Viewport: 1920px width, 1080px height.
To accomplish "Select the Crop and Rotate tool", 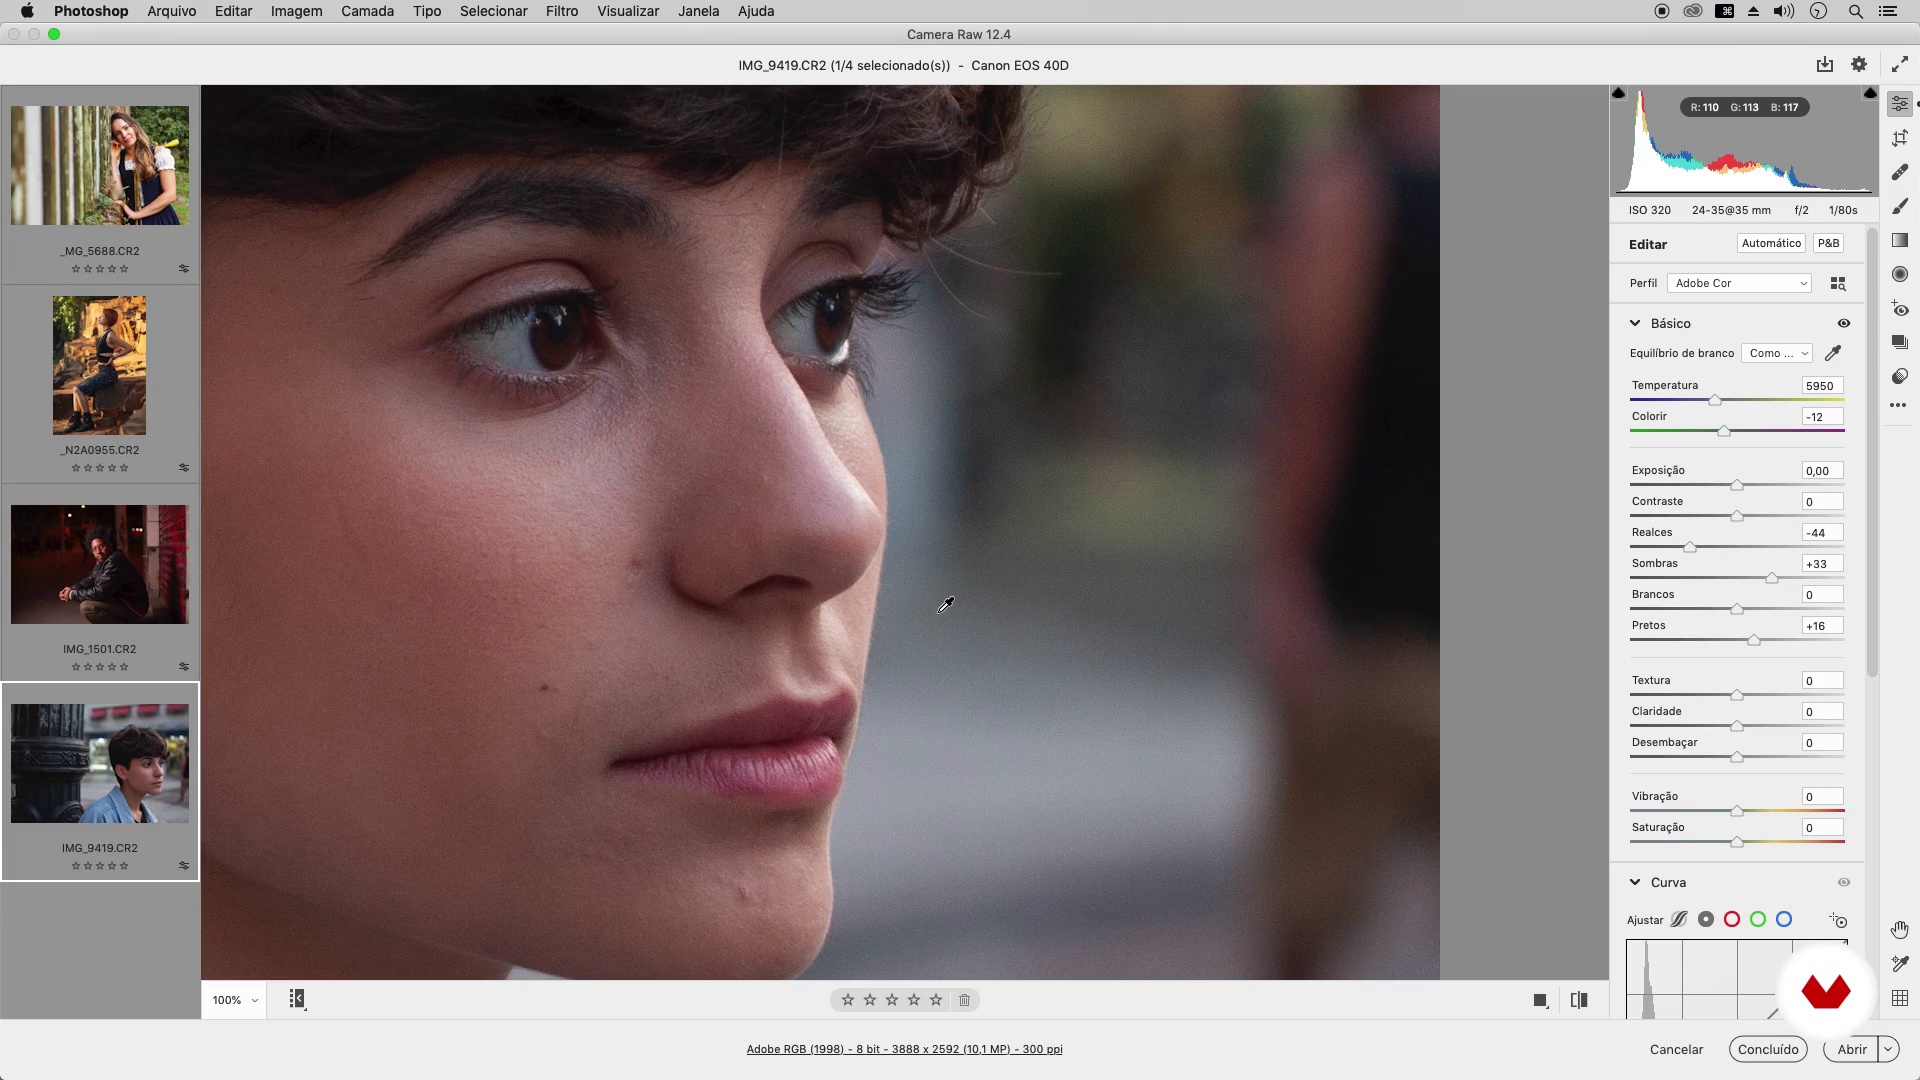I will click(1900, 138).
